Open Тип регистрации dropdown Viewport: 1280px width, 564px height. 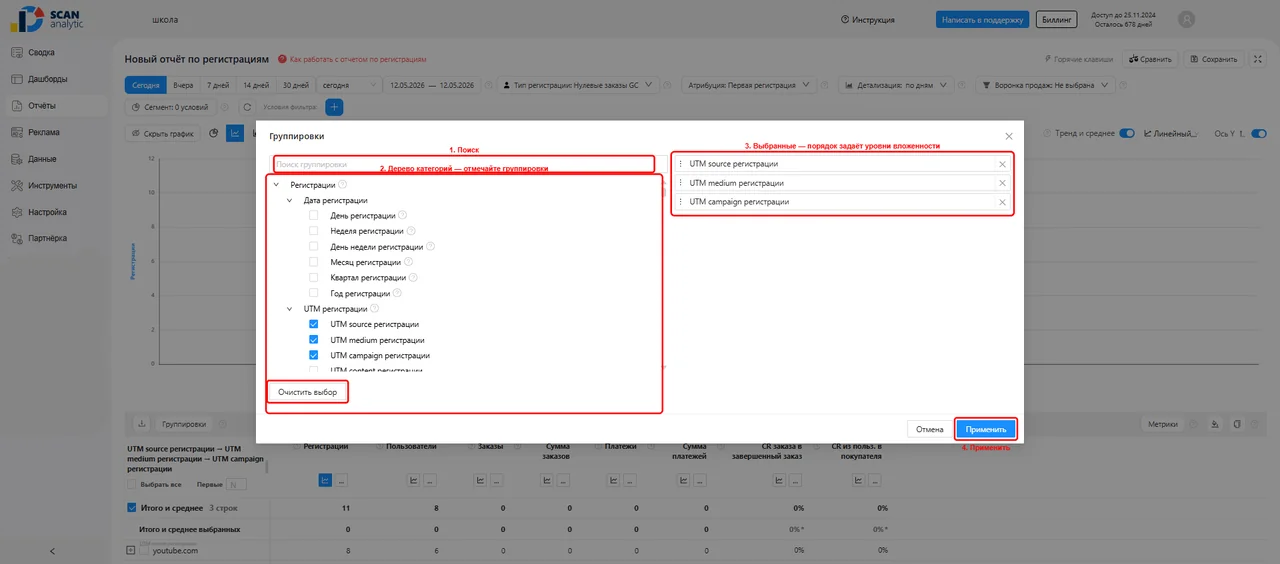(x=579, y=85)
